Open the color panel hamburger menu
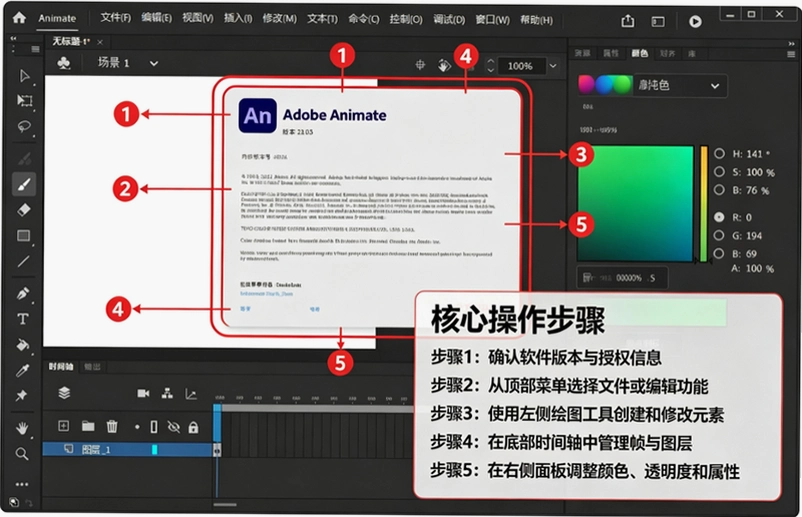This screenshot has height=517, width=802. click(x=791, y=54)
